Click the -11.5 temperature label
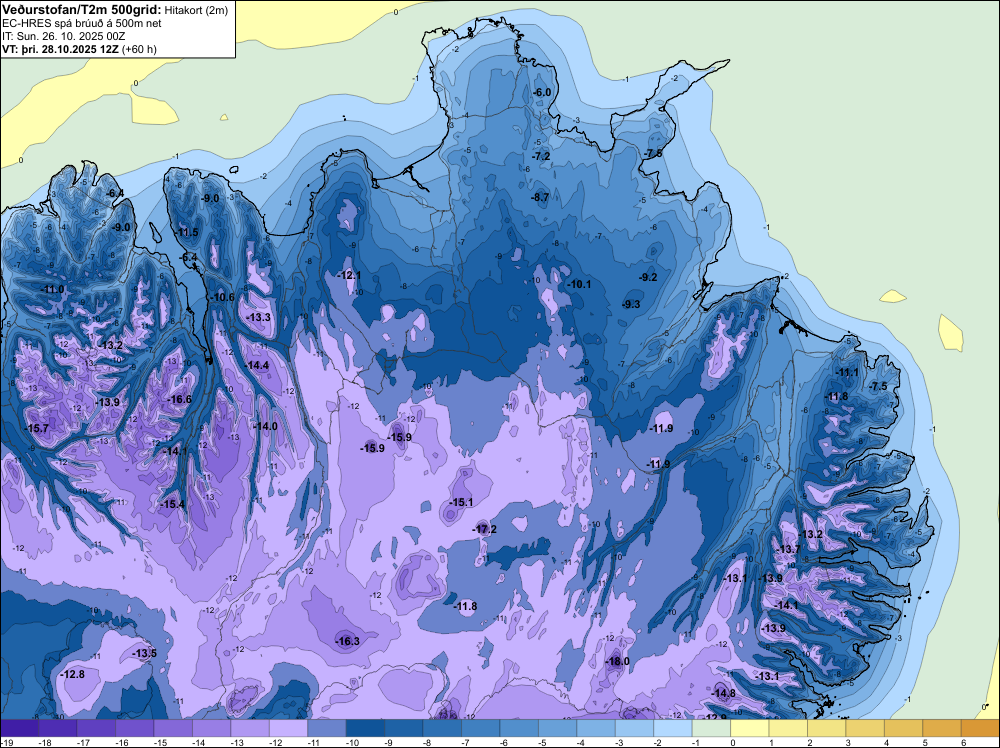The image size is (1000, 748). [x=186, y=232]
